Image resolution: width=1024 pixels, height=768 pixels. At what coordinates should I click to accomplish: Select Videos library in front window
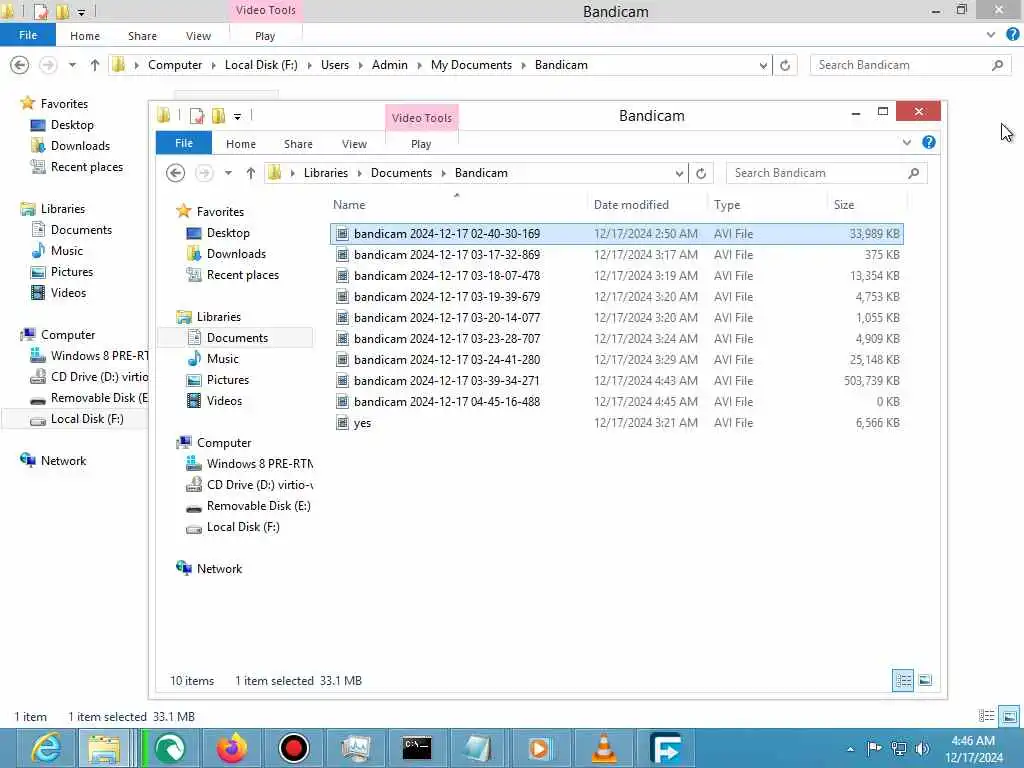(224, 401)
